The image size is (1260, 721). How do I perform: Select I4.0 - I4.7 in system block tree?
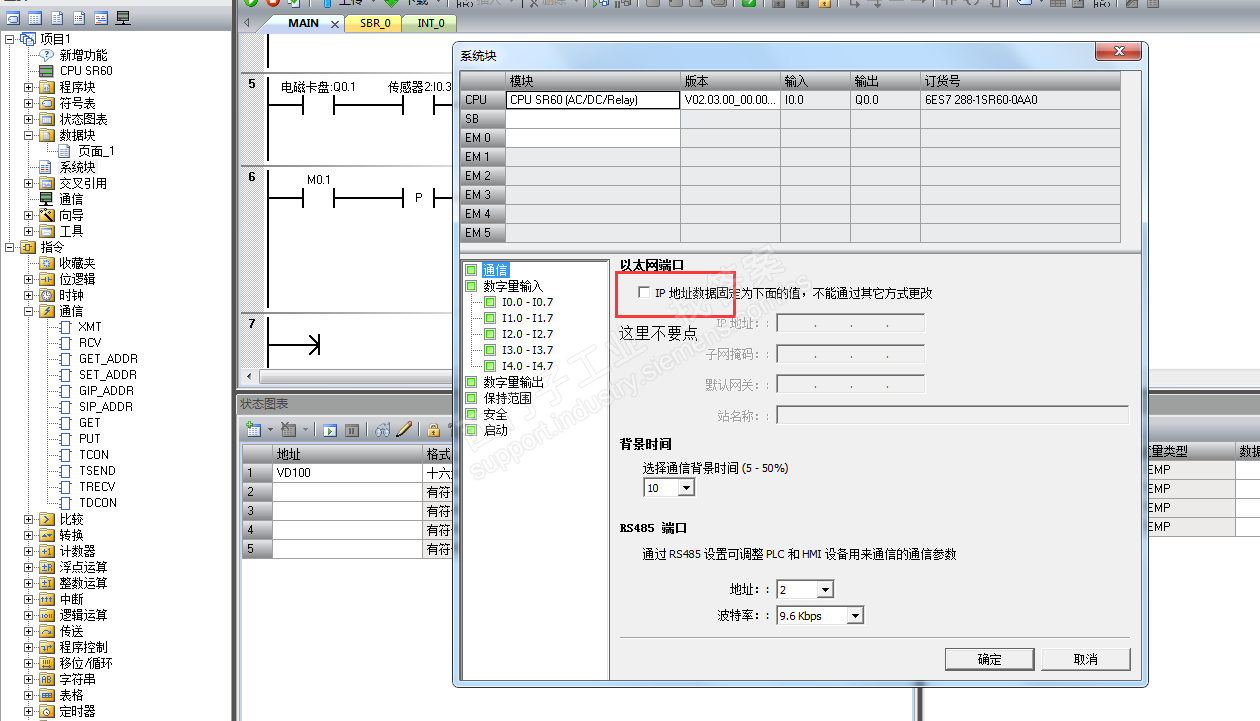[527, 366]
